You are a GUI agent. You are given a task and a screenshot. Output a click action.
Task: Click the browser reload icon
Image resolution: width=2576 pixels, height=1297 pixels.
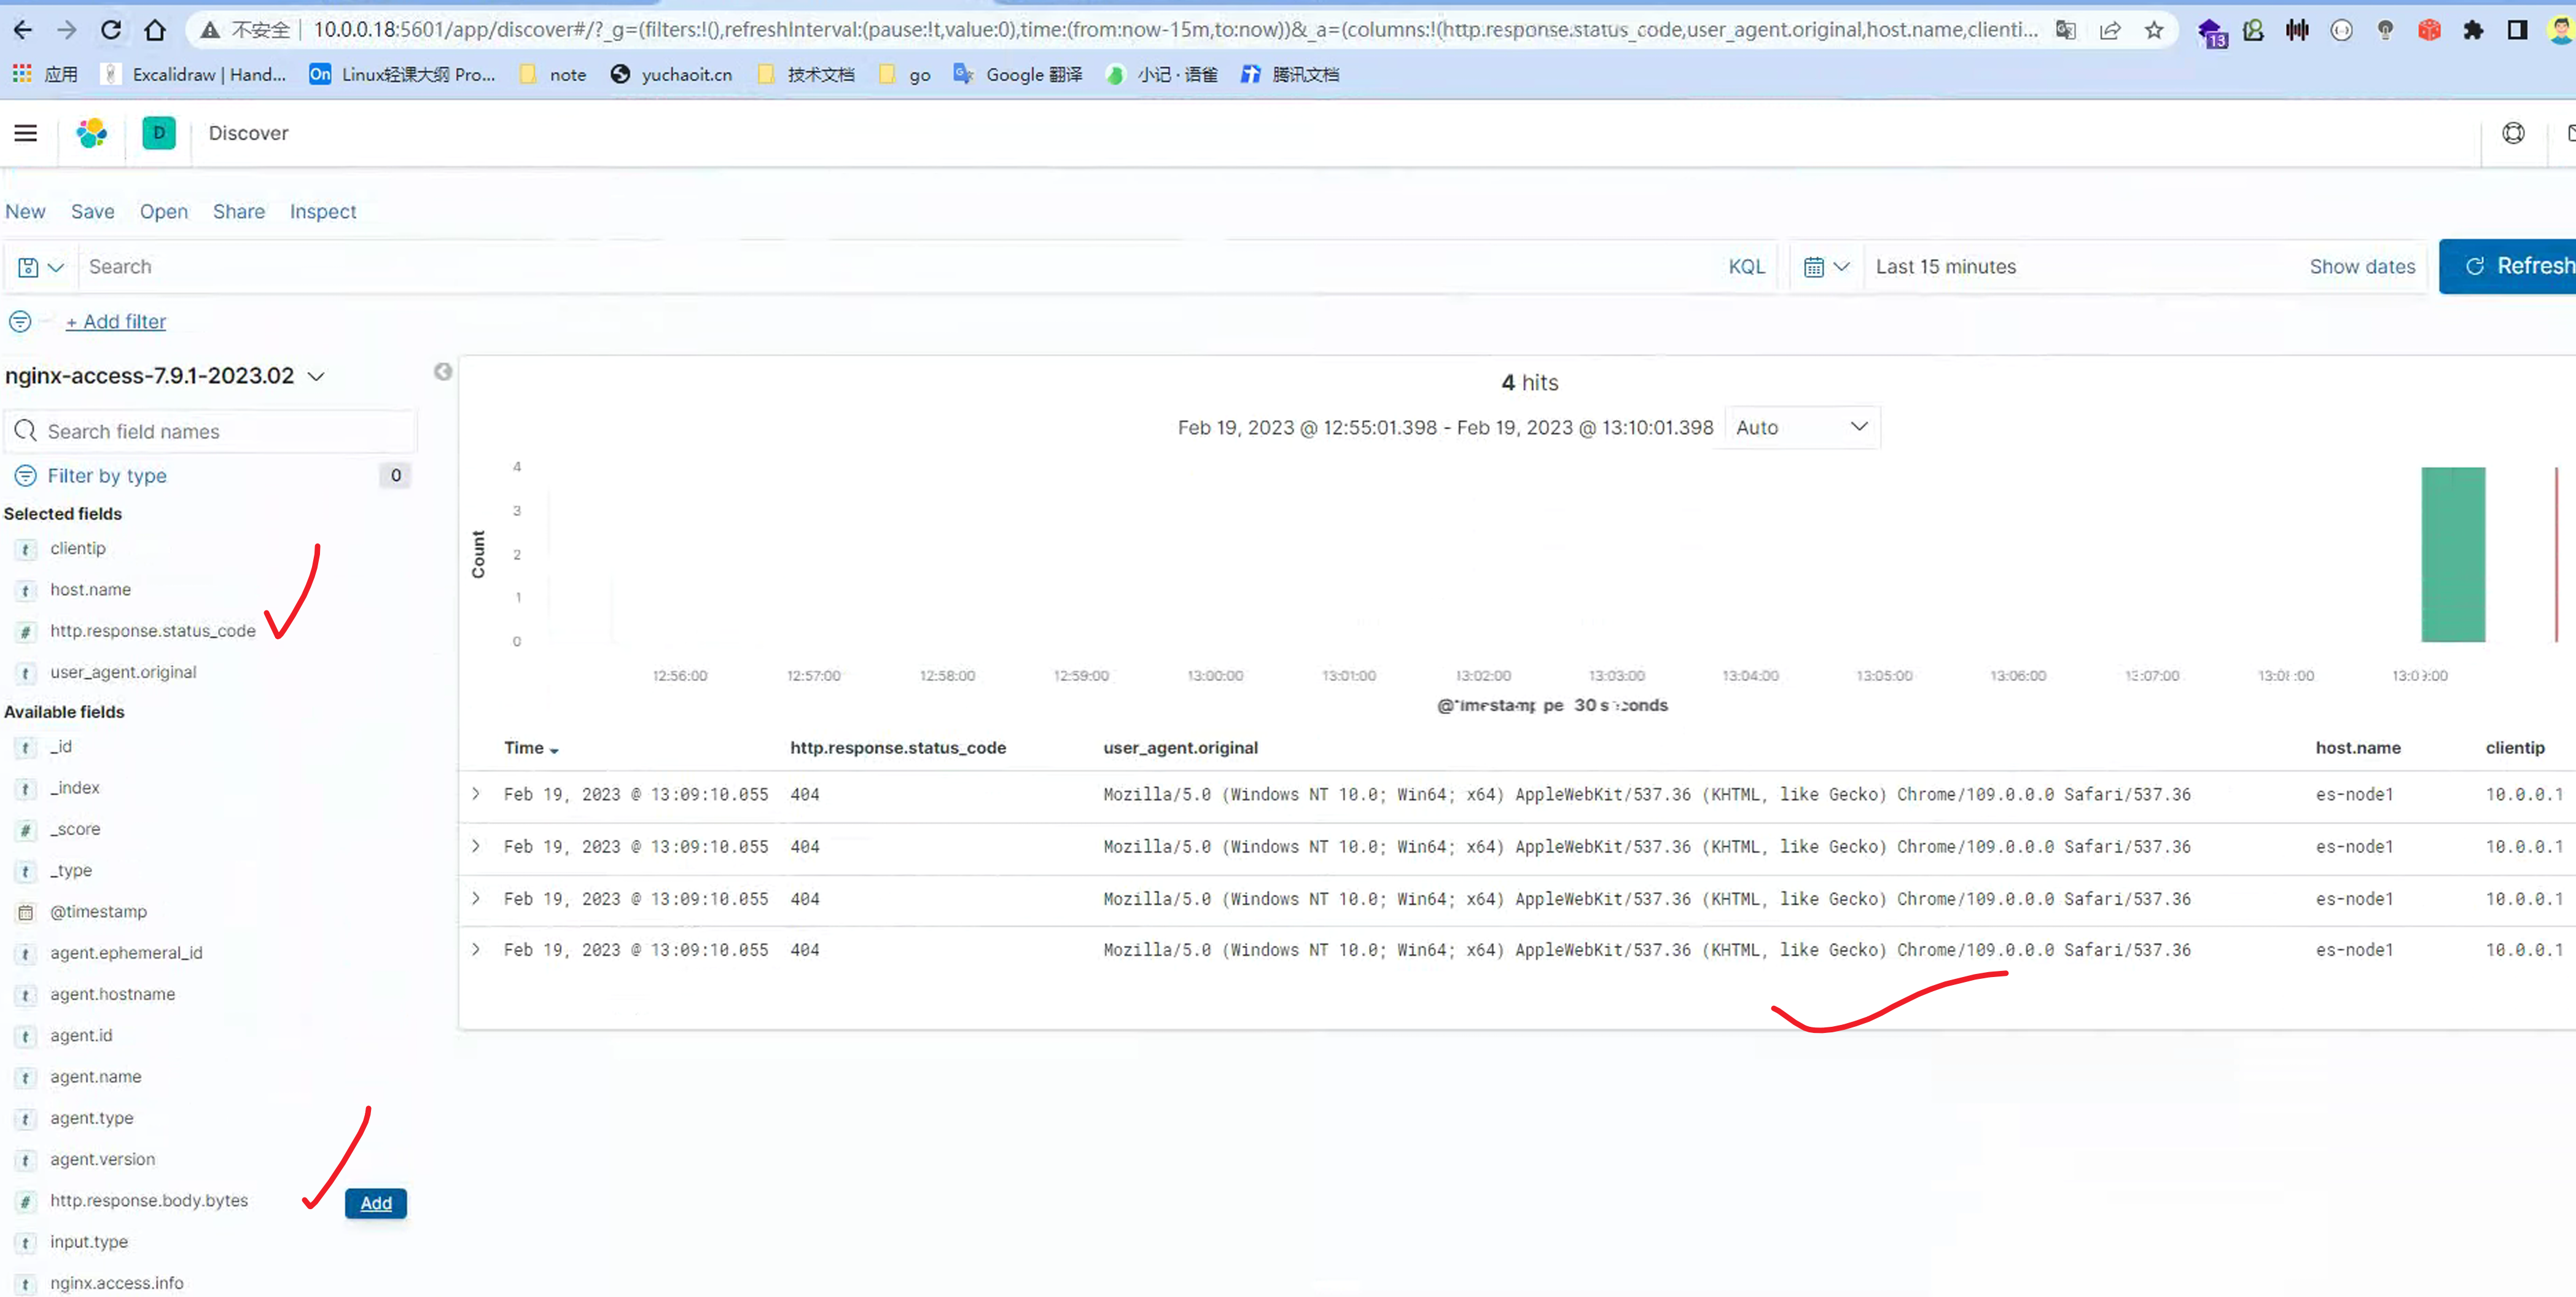tap(111, 30)
